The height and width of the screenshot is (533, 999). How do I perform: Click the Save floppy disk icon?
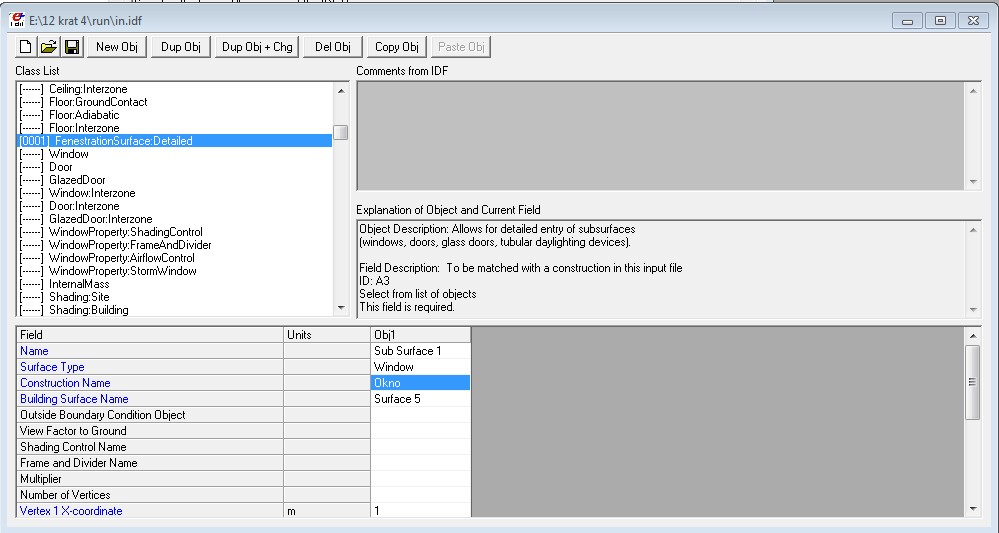pos(72,46)
